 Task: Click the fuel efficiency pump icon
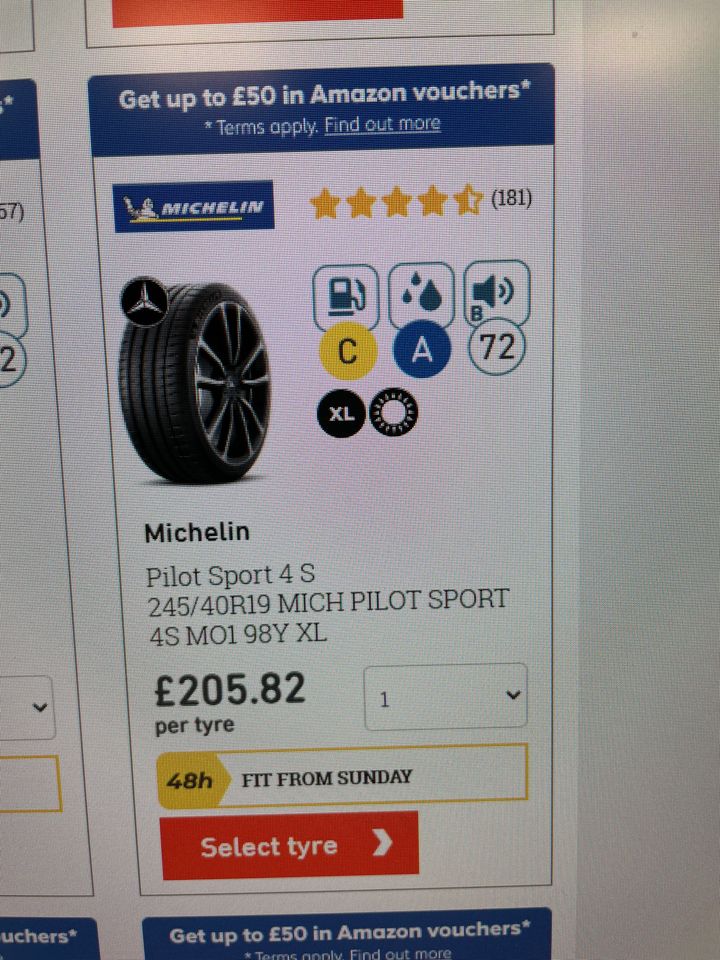click(x=346, y=295)
